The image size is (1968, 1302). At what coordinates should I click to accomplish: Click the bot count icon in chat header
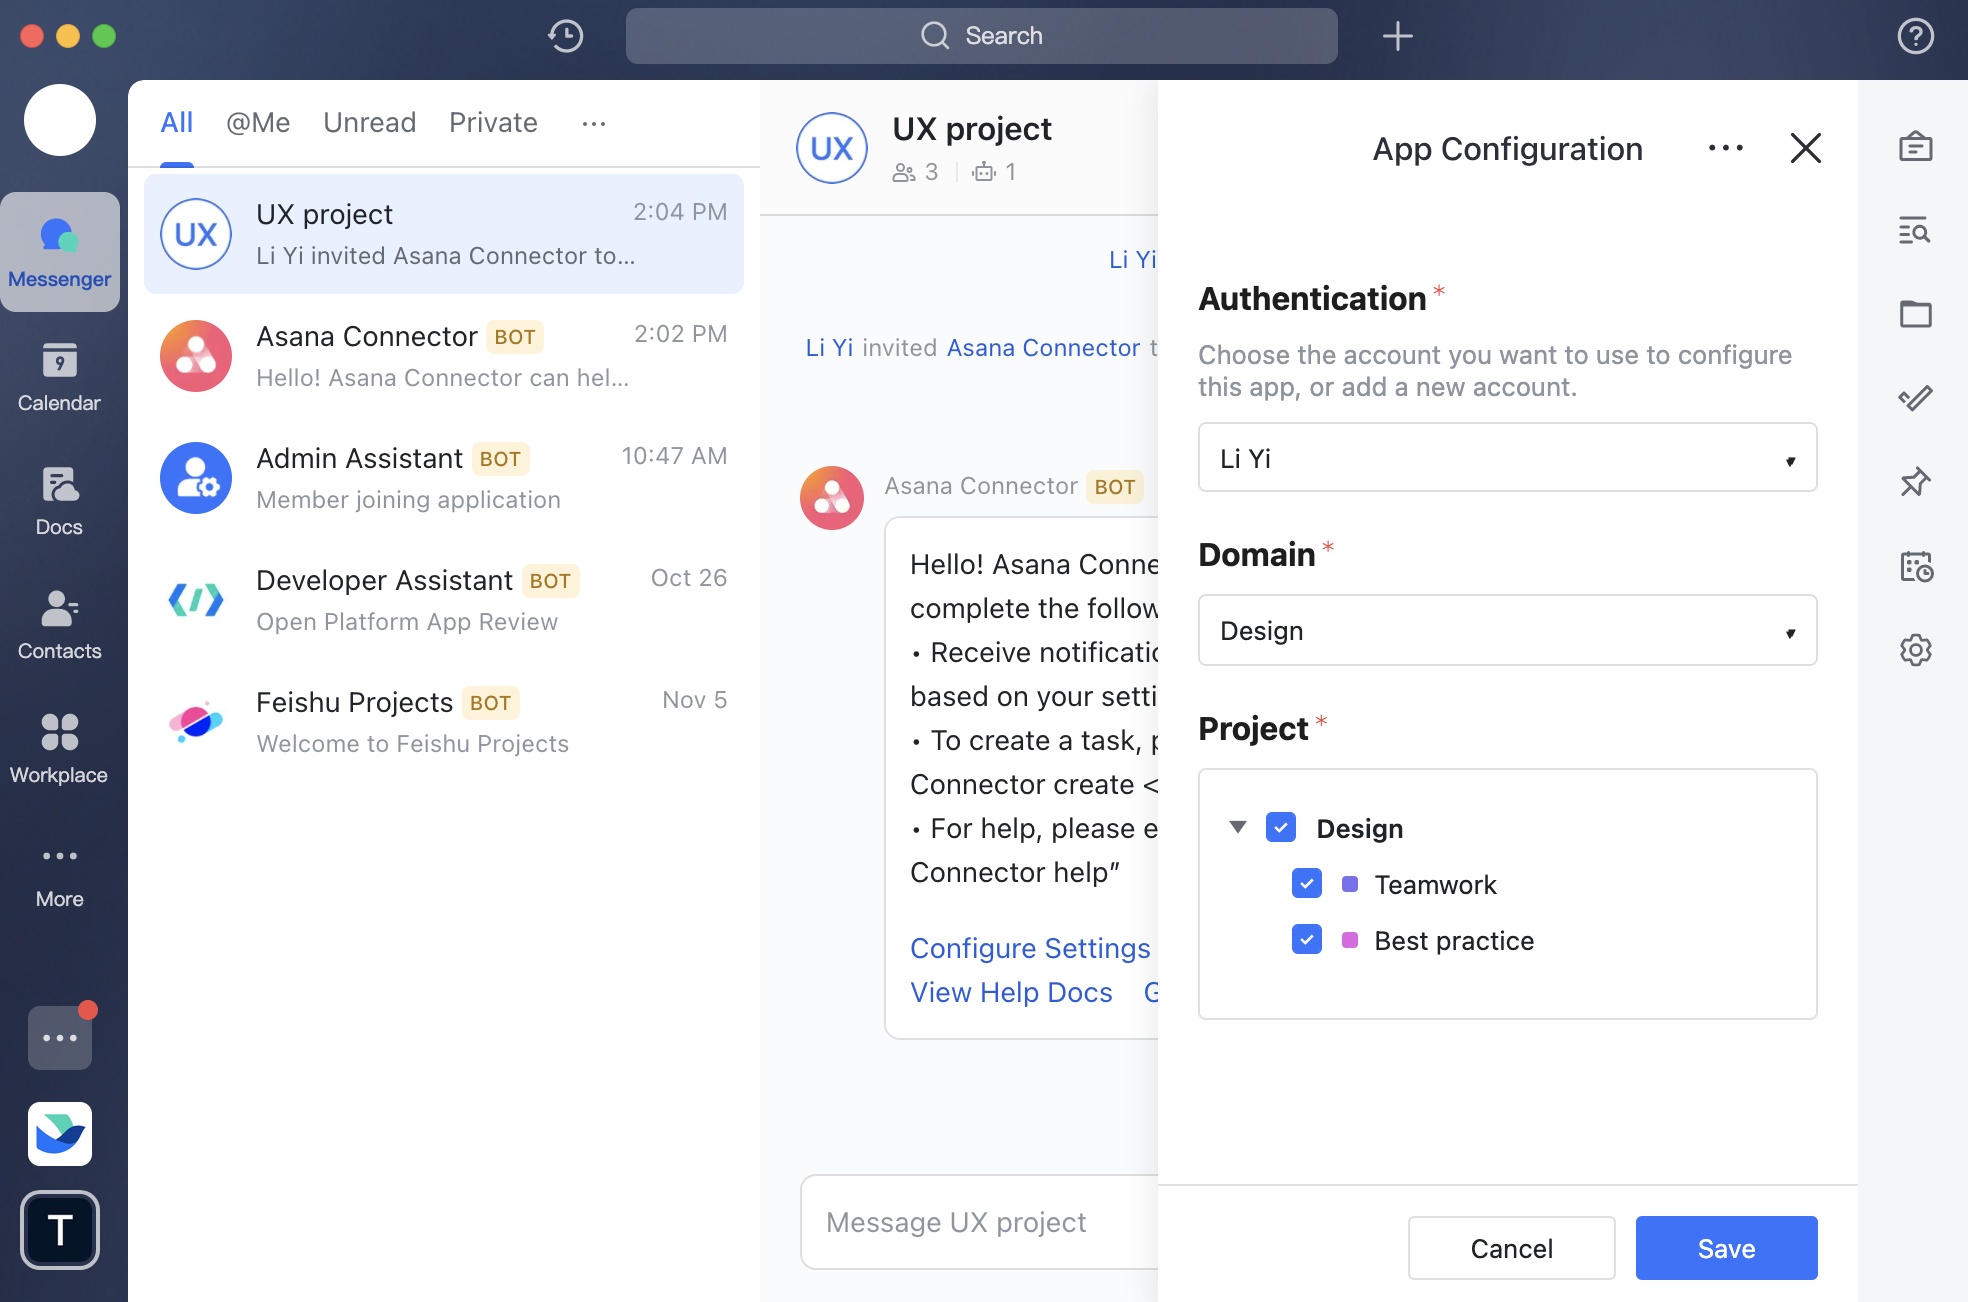[984, 172]
